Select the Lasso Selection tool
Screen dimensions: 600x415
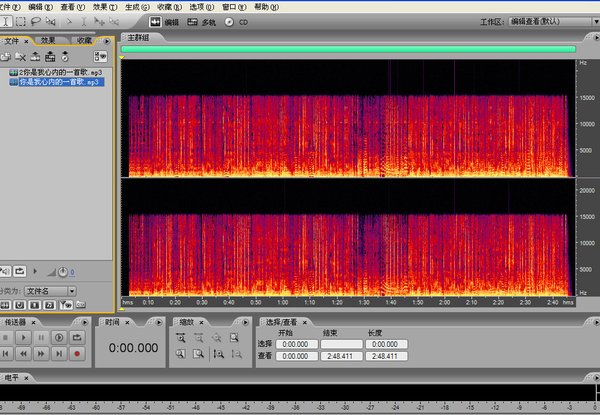[x=36, y=22]
